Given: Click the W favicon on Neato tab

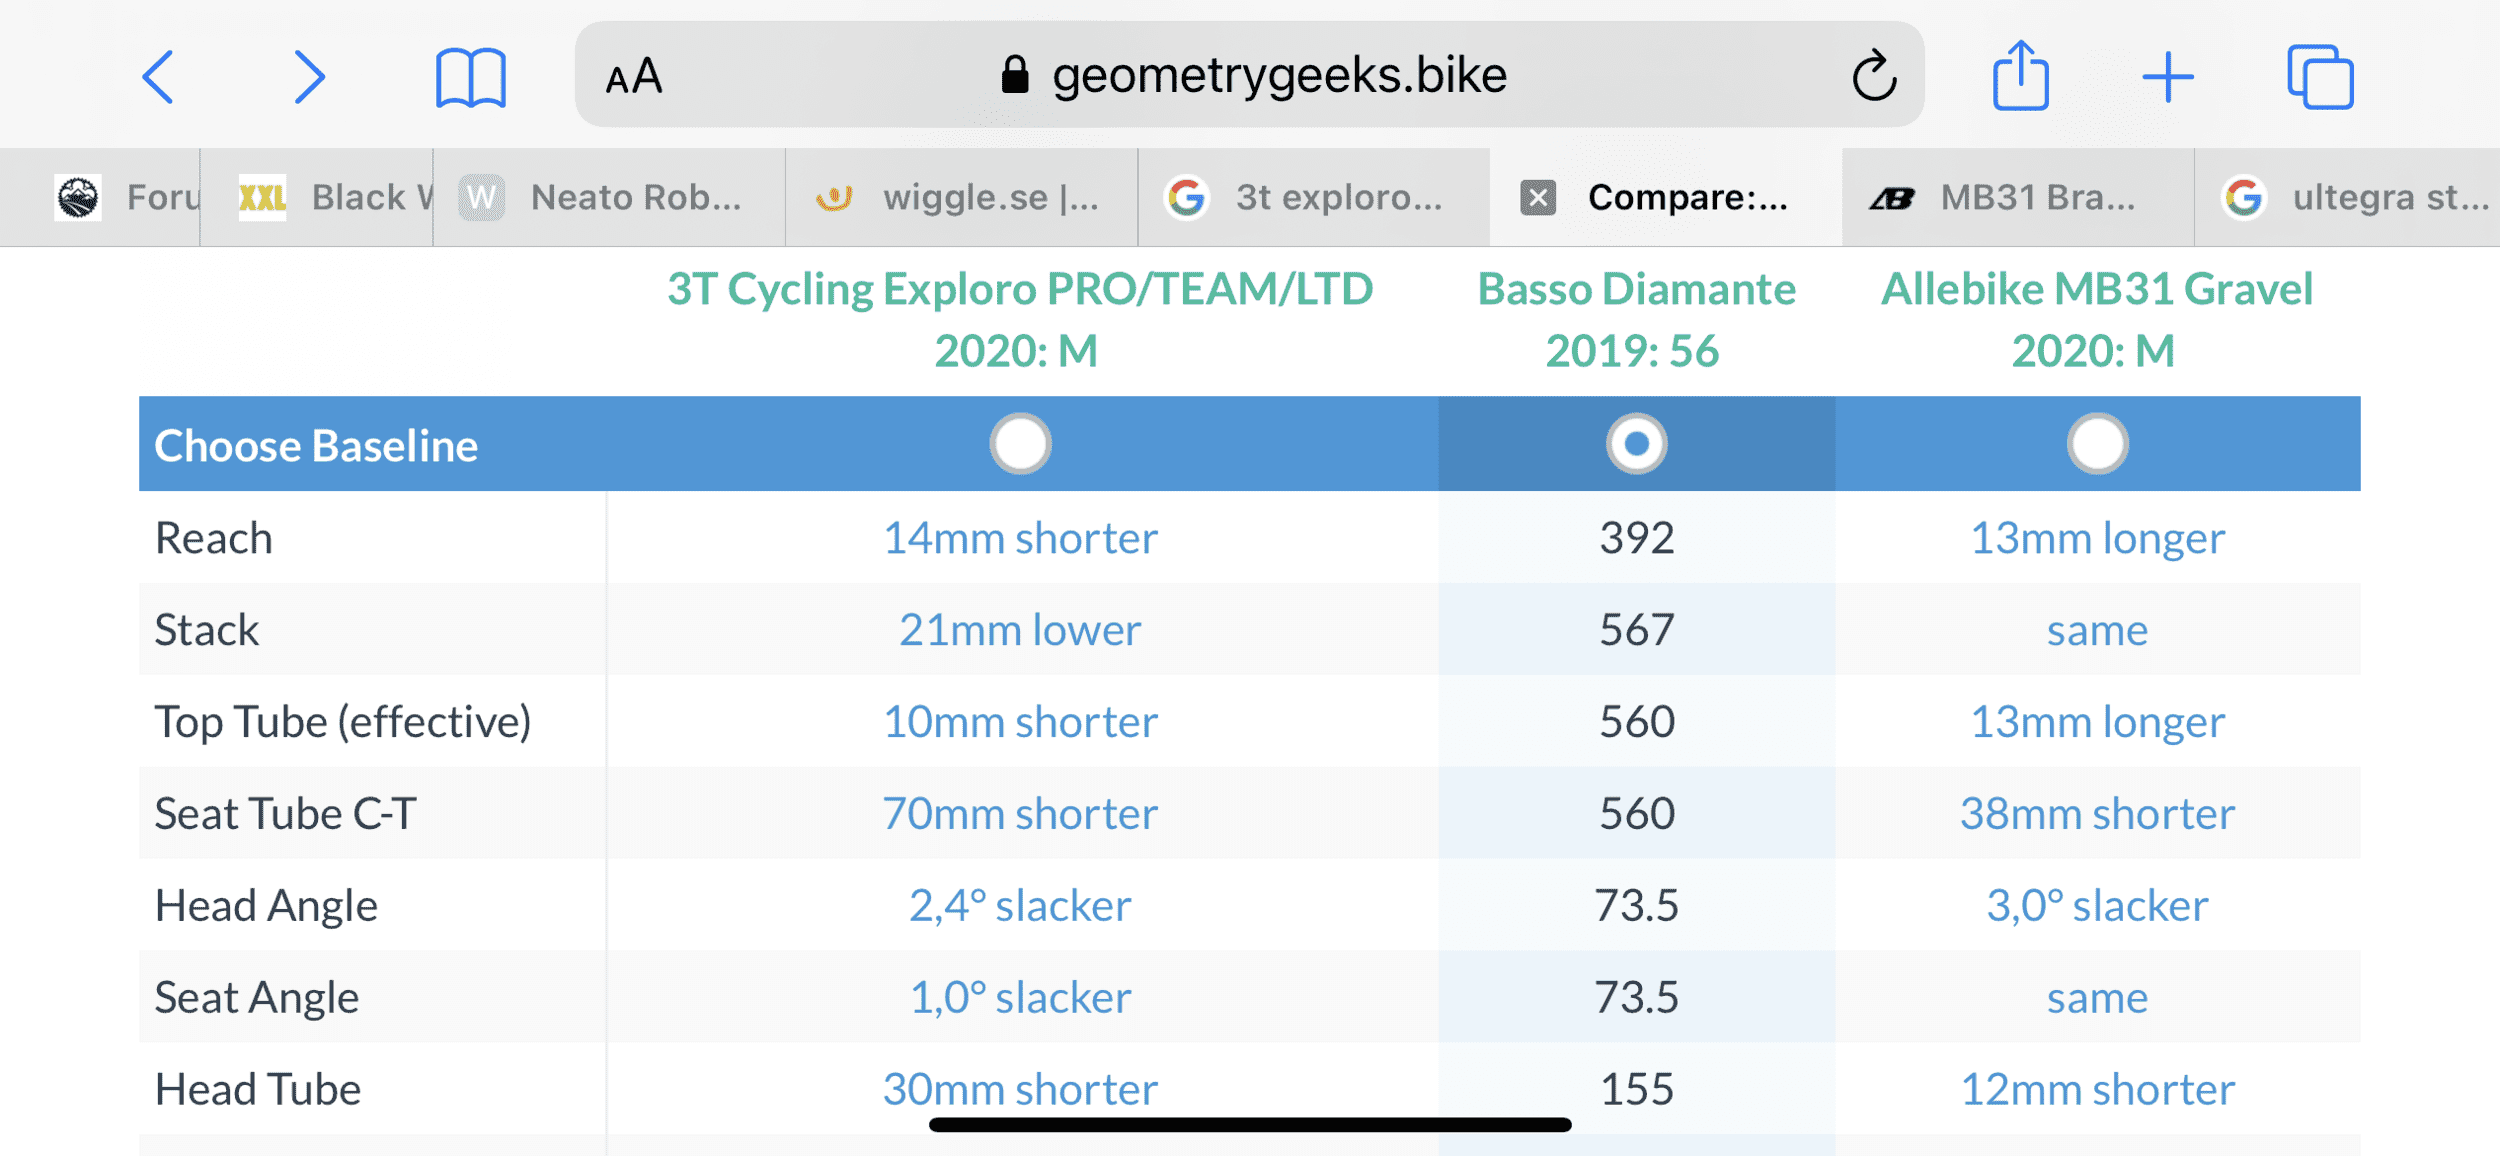Looking at the screenshot, I should click(481, 197).
